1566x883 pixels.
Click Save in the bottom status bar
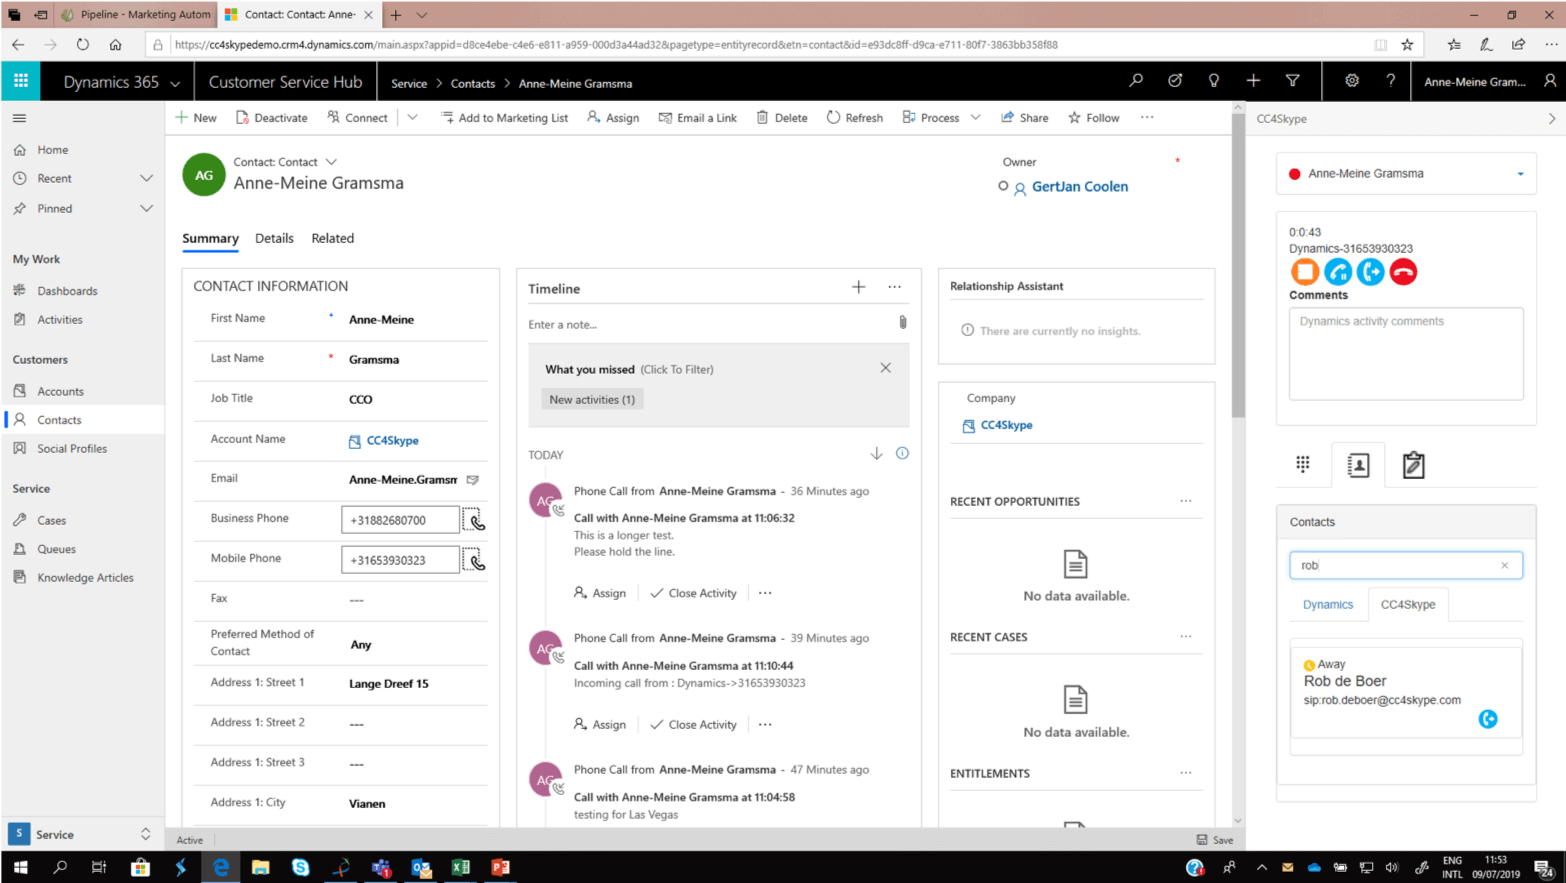coord(1215,840)
